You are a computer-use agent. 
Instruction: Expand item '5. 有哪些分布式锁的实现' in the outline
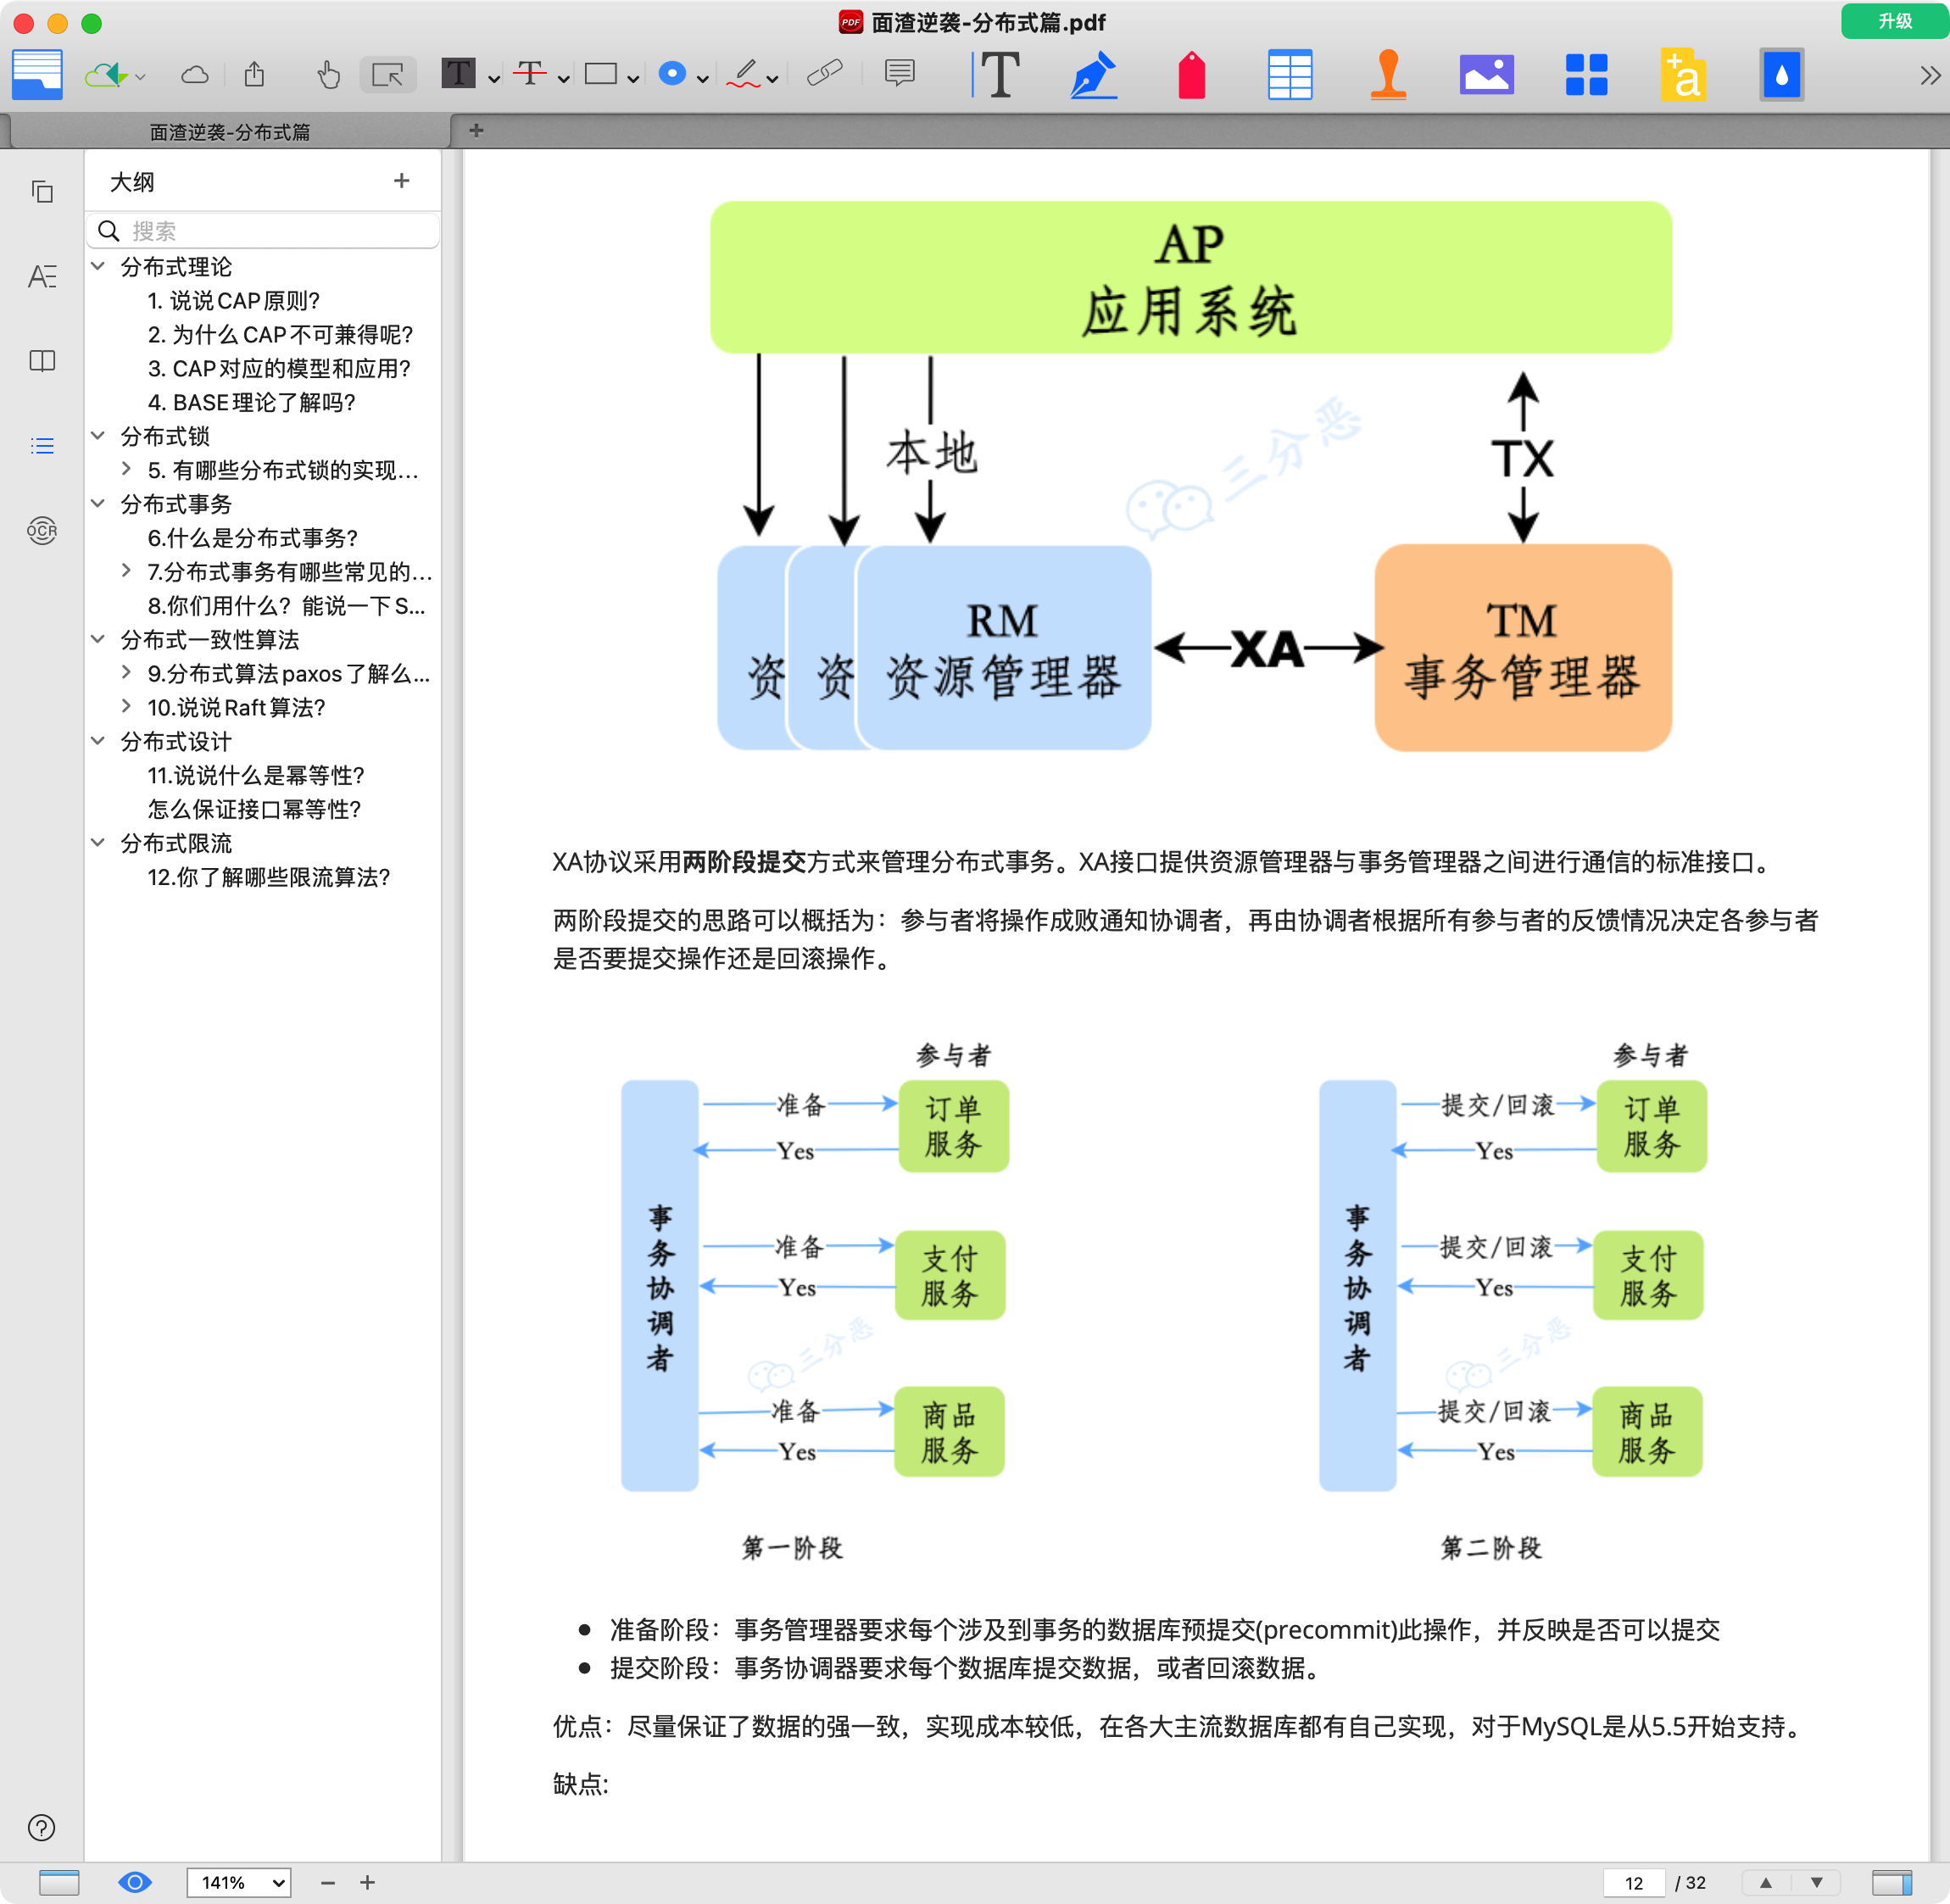[x=125, y=469]
